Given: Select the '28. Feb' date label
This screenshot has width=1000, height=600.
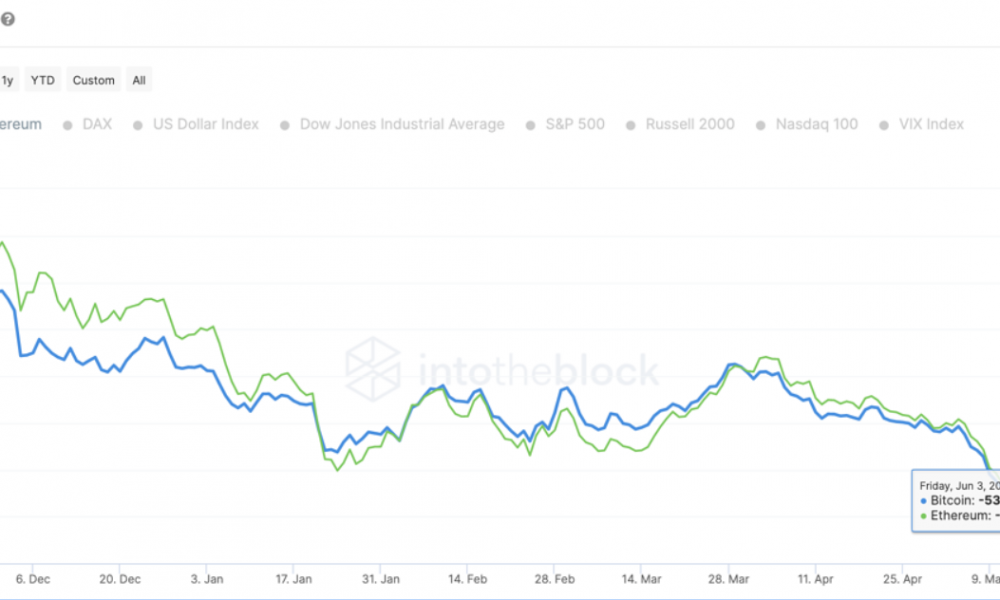Looking at the screenshot, I should click(x=555, y=579).
